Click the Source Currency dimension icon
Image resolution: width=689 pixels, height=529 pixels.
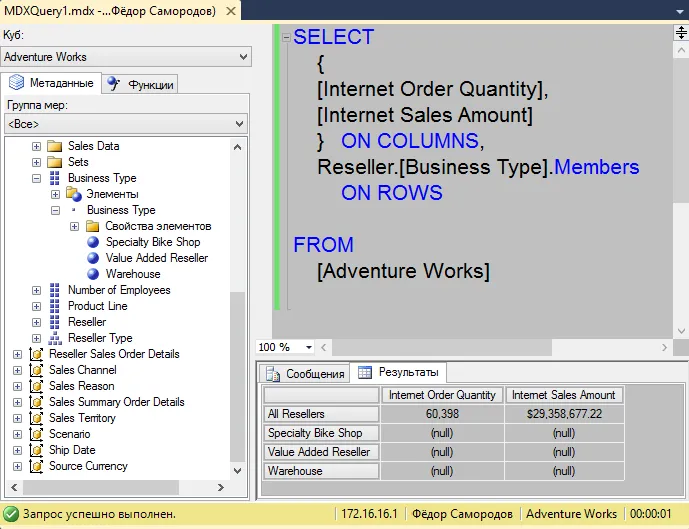pyautogui.click(x=36, y=466)
